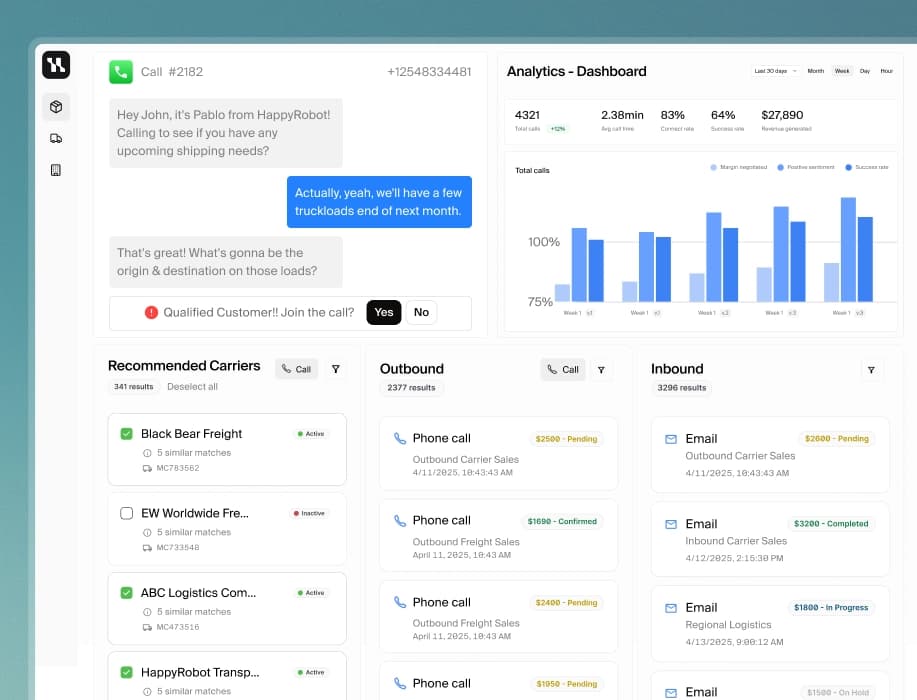Click envelope icon of $2600 Pending email

(x=671, y=439)
